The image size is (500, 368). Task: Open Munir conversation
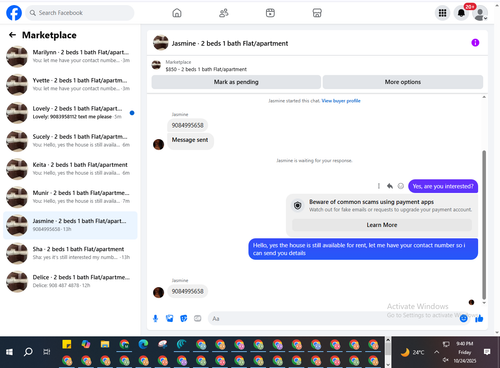(x=70, y=197)
